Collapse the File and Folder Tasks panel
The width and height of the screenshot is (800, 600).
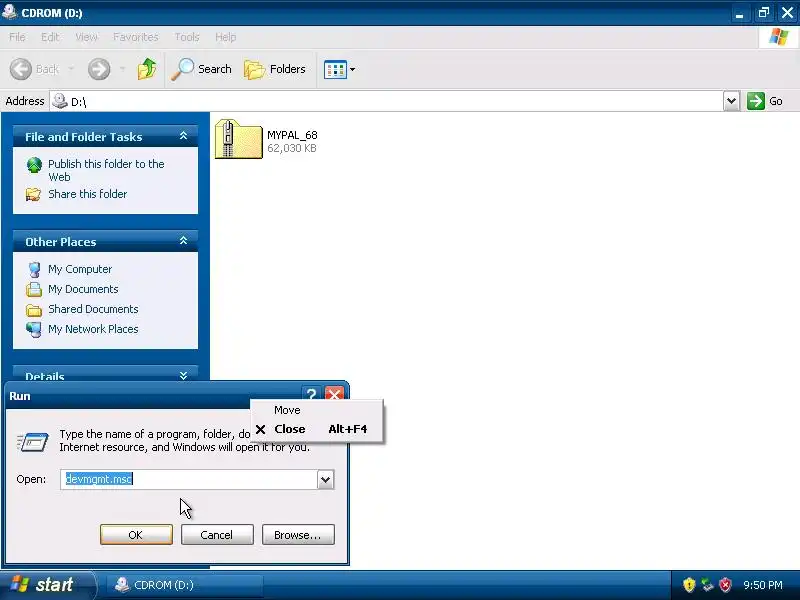184,136
